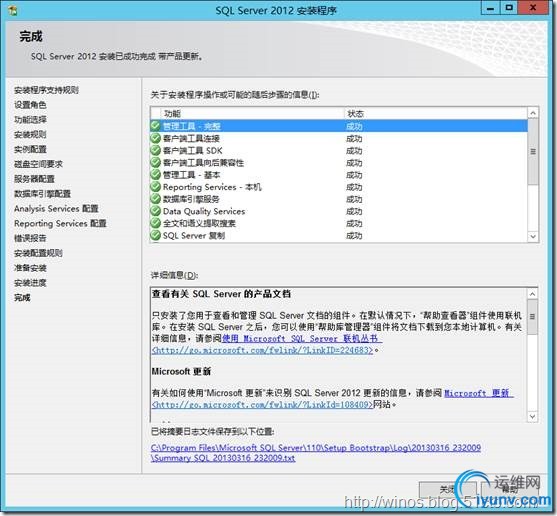Viewport: 557px width, 516px height.
Task: Select the 客户端工具连接 row
Action: click(339, 138)
